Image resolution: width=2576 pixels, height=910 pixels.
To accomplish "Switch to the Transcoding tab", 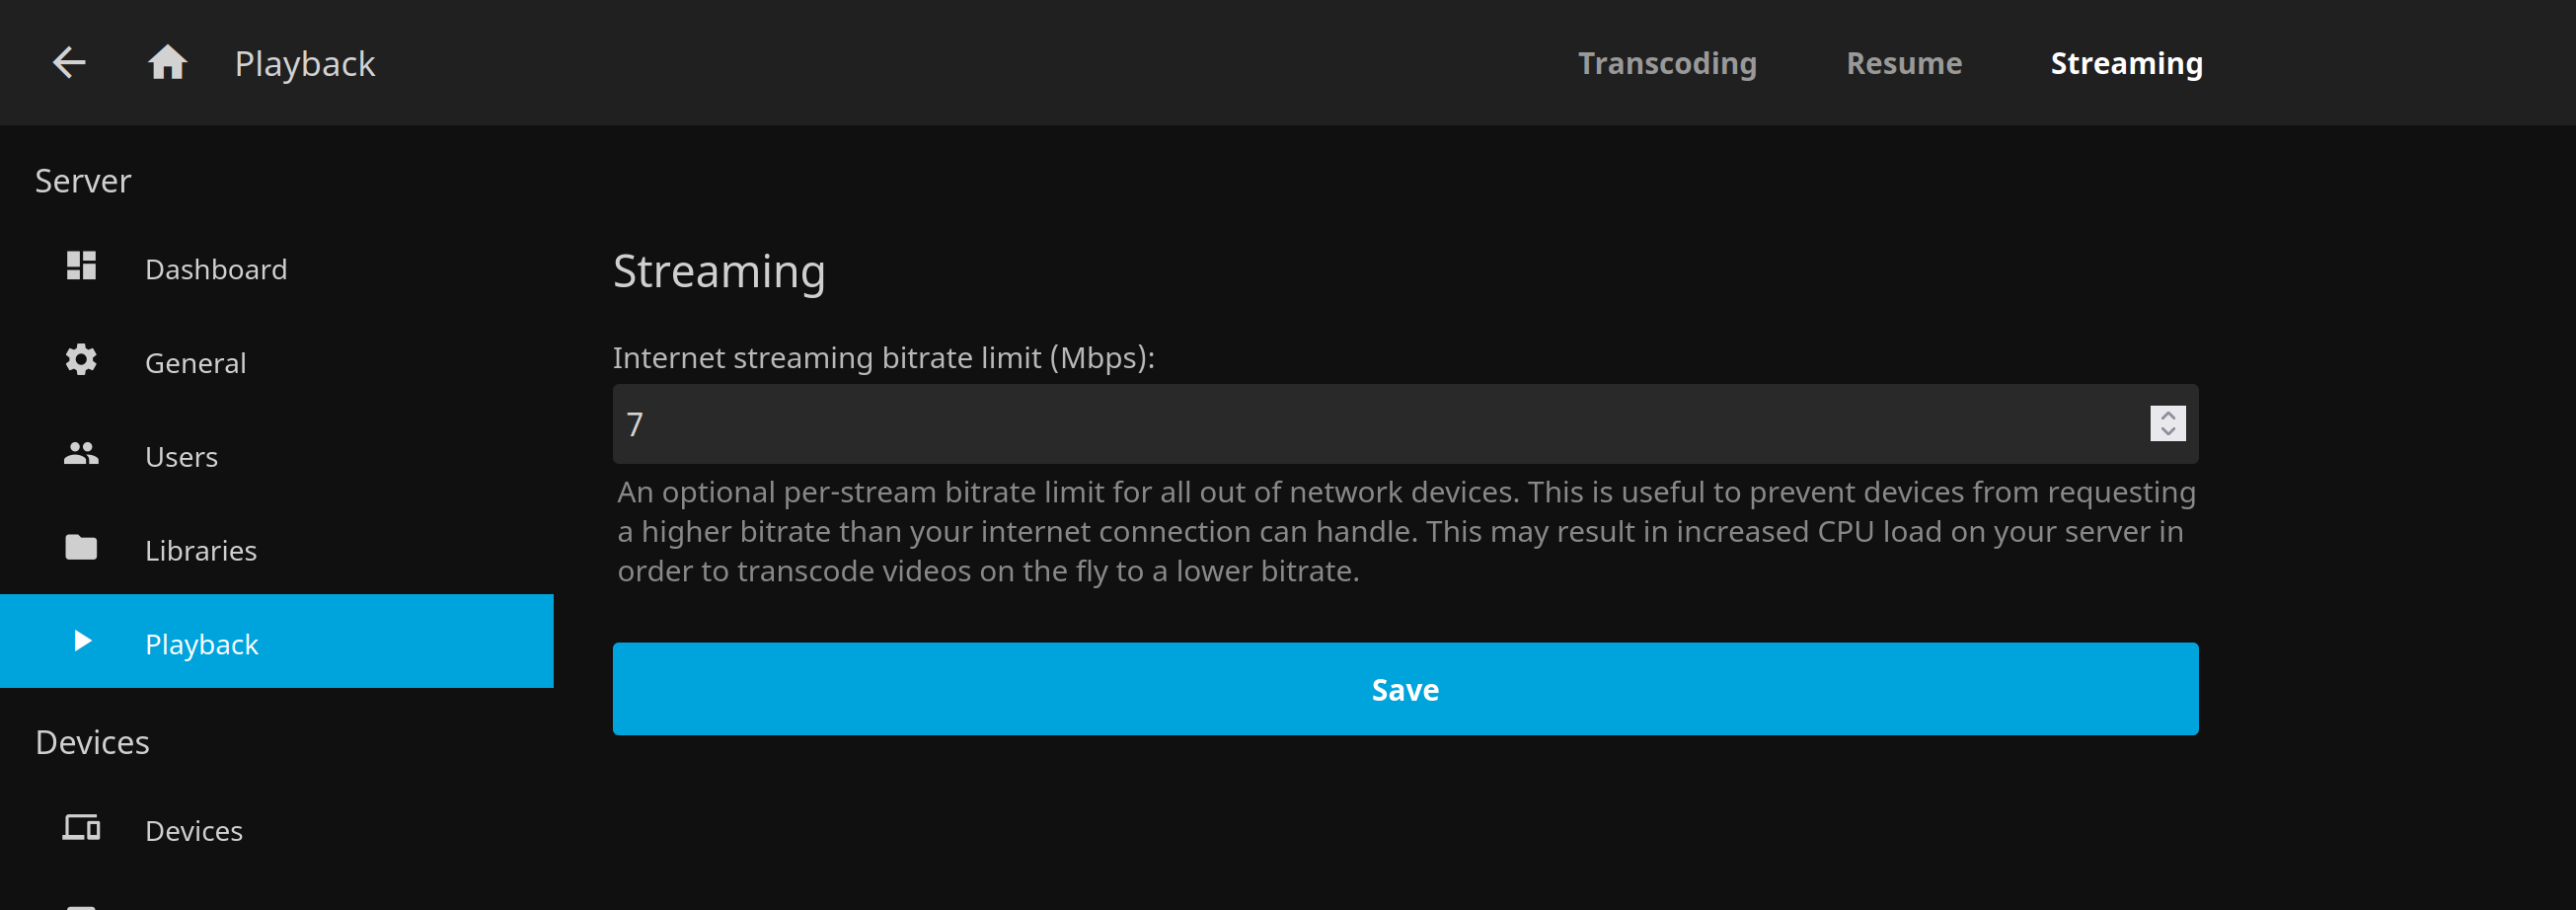I will point(1667,64).
